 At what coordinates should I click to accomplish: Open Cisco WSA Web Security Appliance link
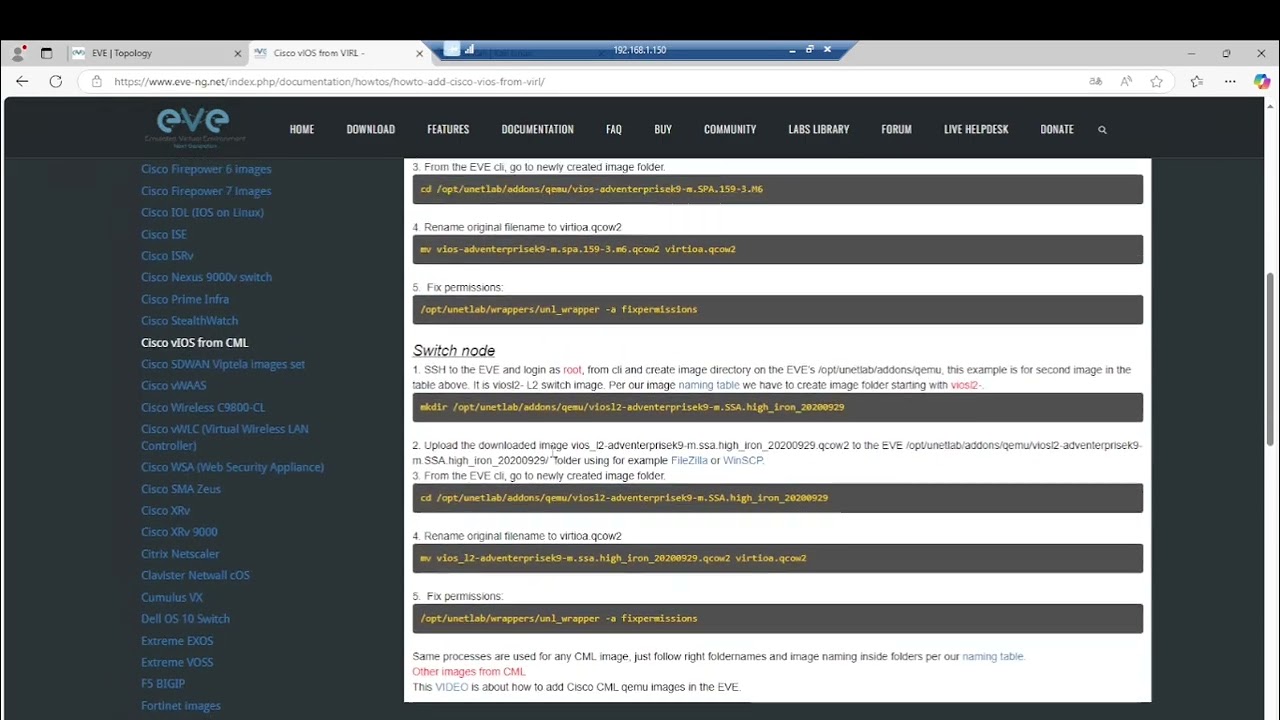232,467
